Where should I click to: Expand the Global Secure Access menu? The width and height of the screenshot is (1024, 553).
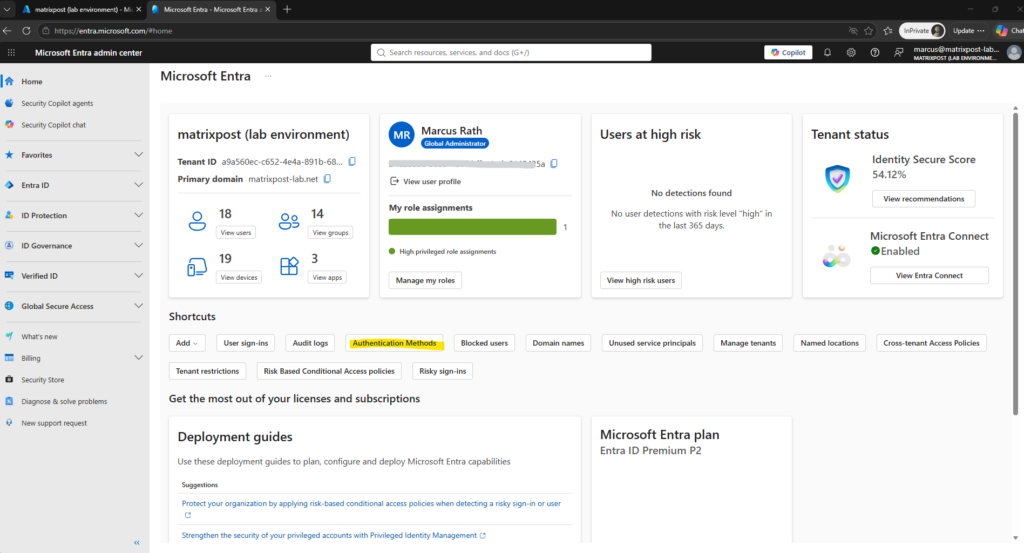click(x=138, y=306)
